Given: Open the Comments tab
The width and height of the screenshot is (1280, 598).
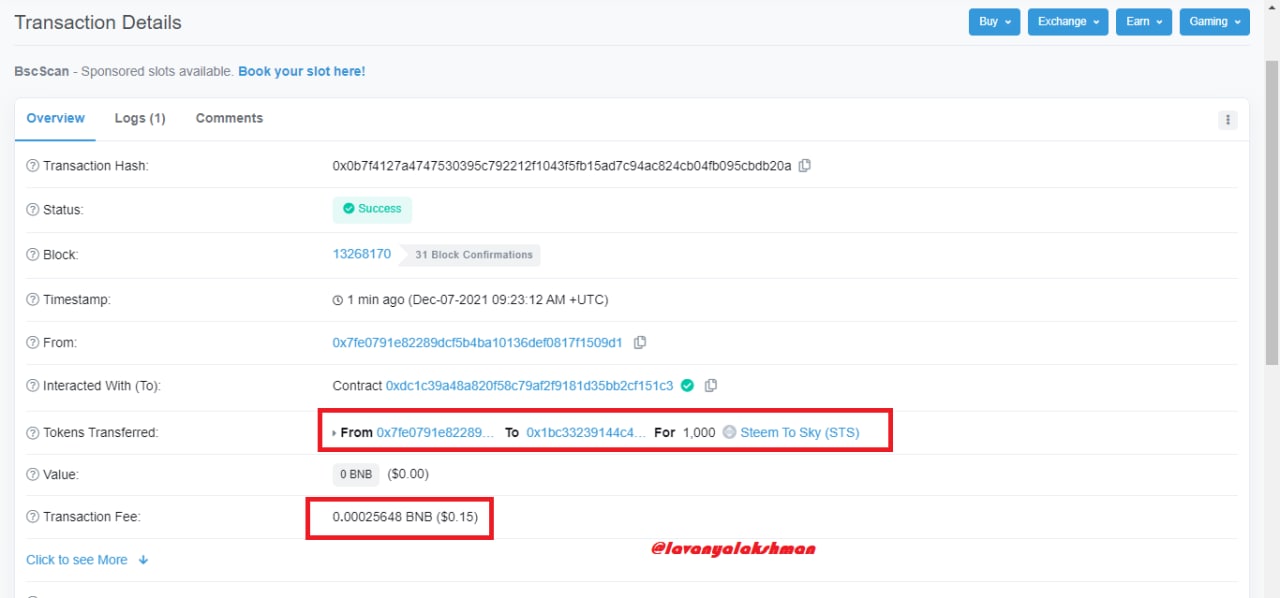Looking at the screenshot, I should tap(229, 118).
